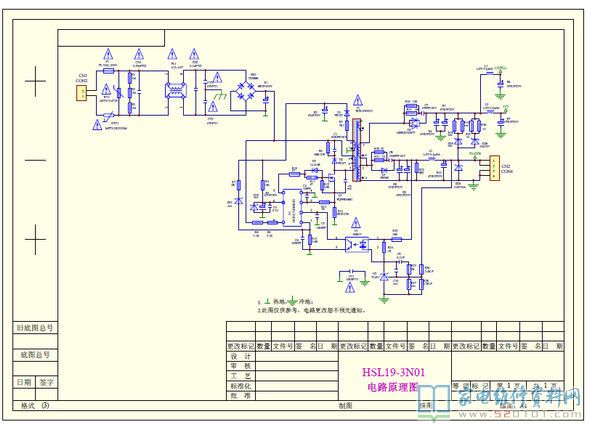
Task: Select the 日期 cell at bottom left
Action: [24, 382]
